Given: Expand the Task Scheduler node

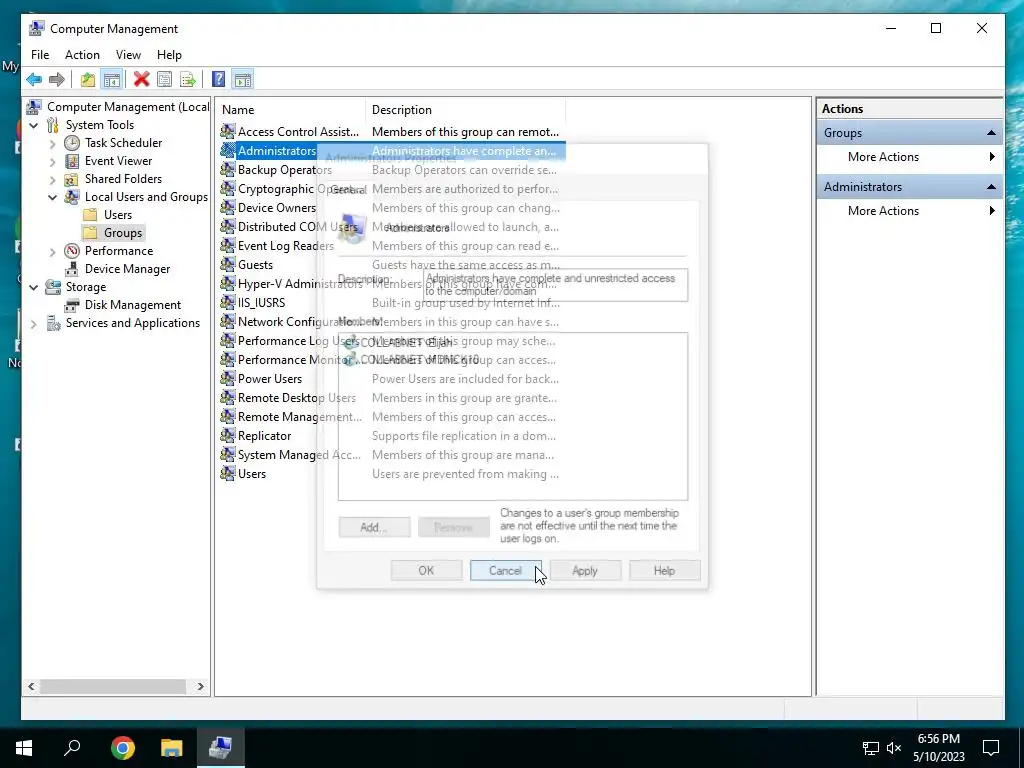Looking at the screenshot, I should pyautogui.click(x=53, y=143).
